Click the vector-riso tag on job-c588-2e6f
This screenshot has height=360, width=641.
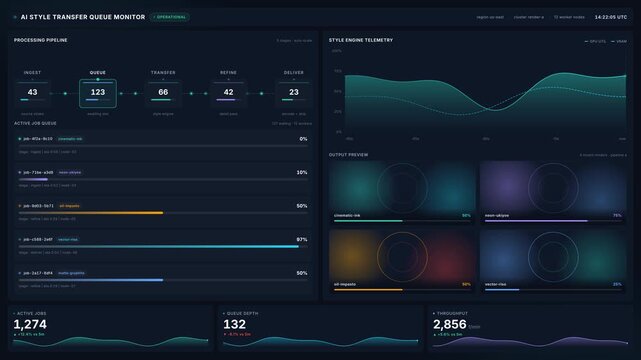[68, 239]
